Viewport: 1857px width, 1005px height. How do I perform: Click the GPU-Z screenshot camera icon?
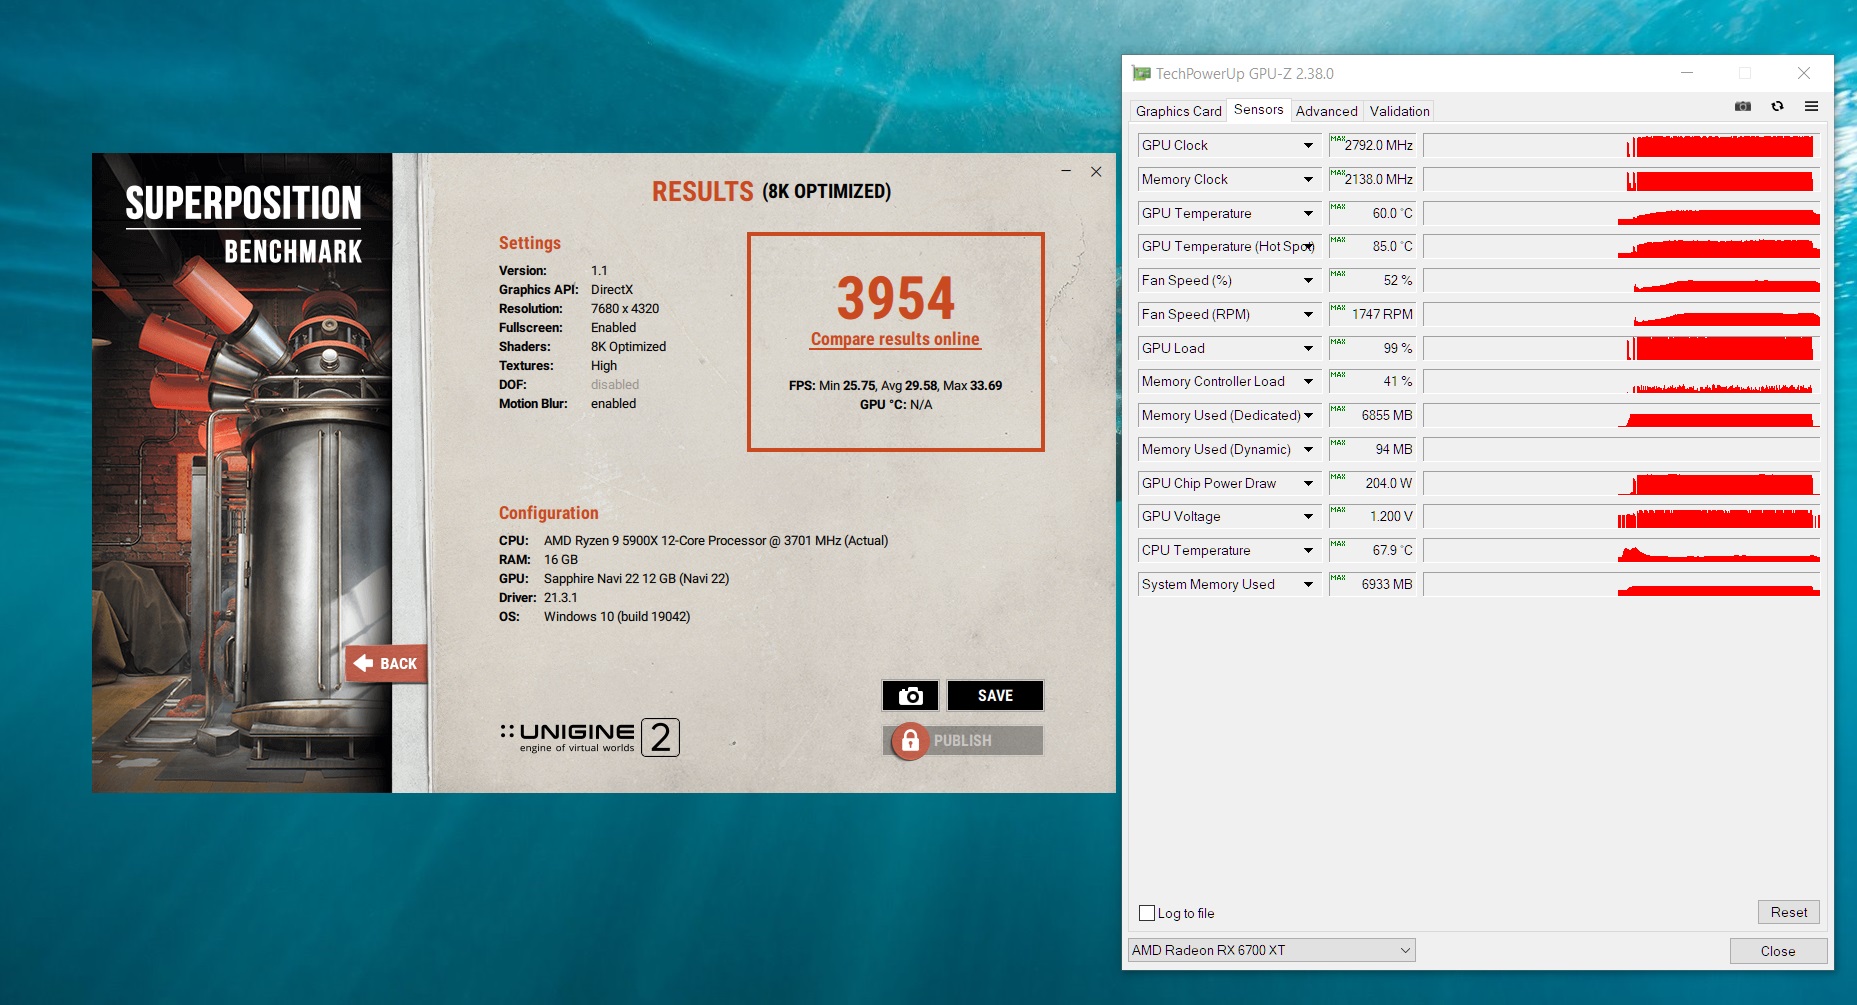pos(1743,106)
